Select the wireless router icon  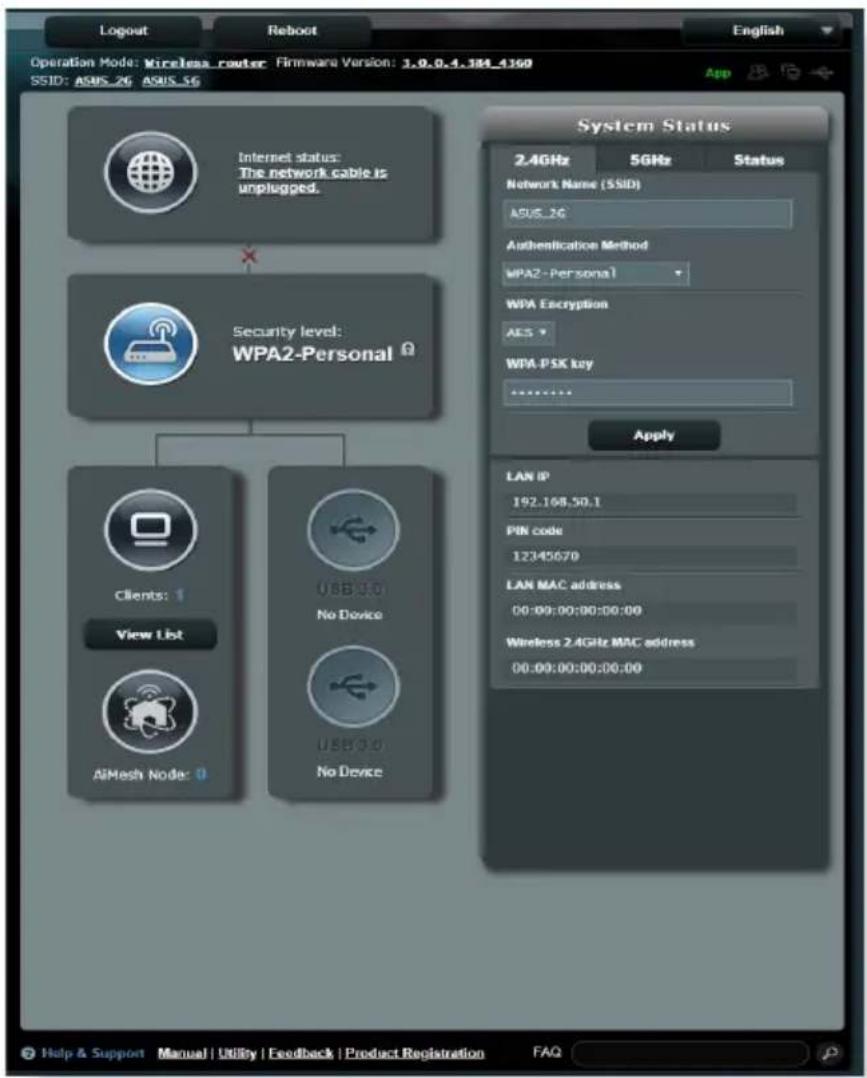point(151,343)
